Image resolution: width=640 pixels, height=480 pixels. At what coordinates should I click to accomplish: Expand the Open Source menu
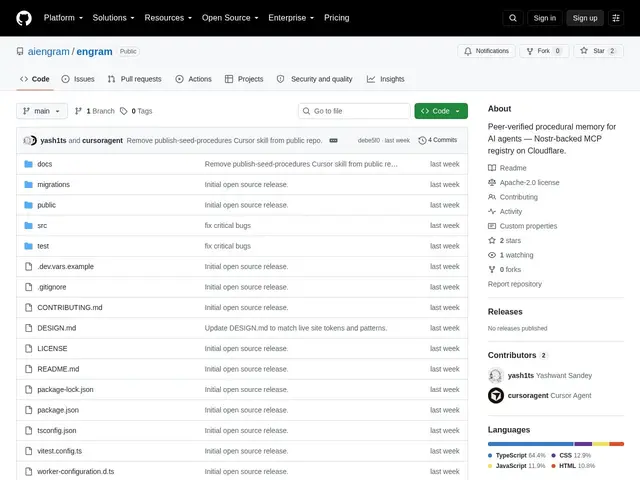coord(230,18)
